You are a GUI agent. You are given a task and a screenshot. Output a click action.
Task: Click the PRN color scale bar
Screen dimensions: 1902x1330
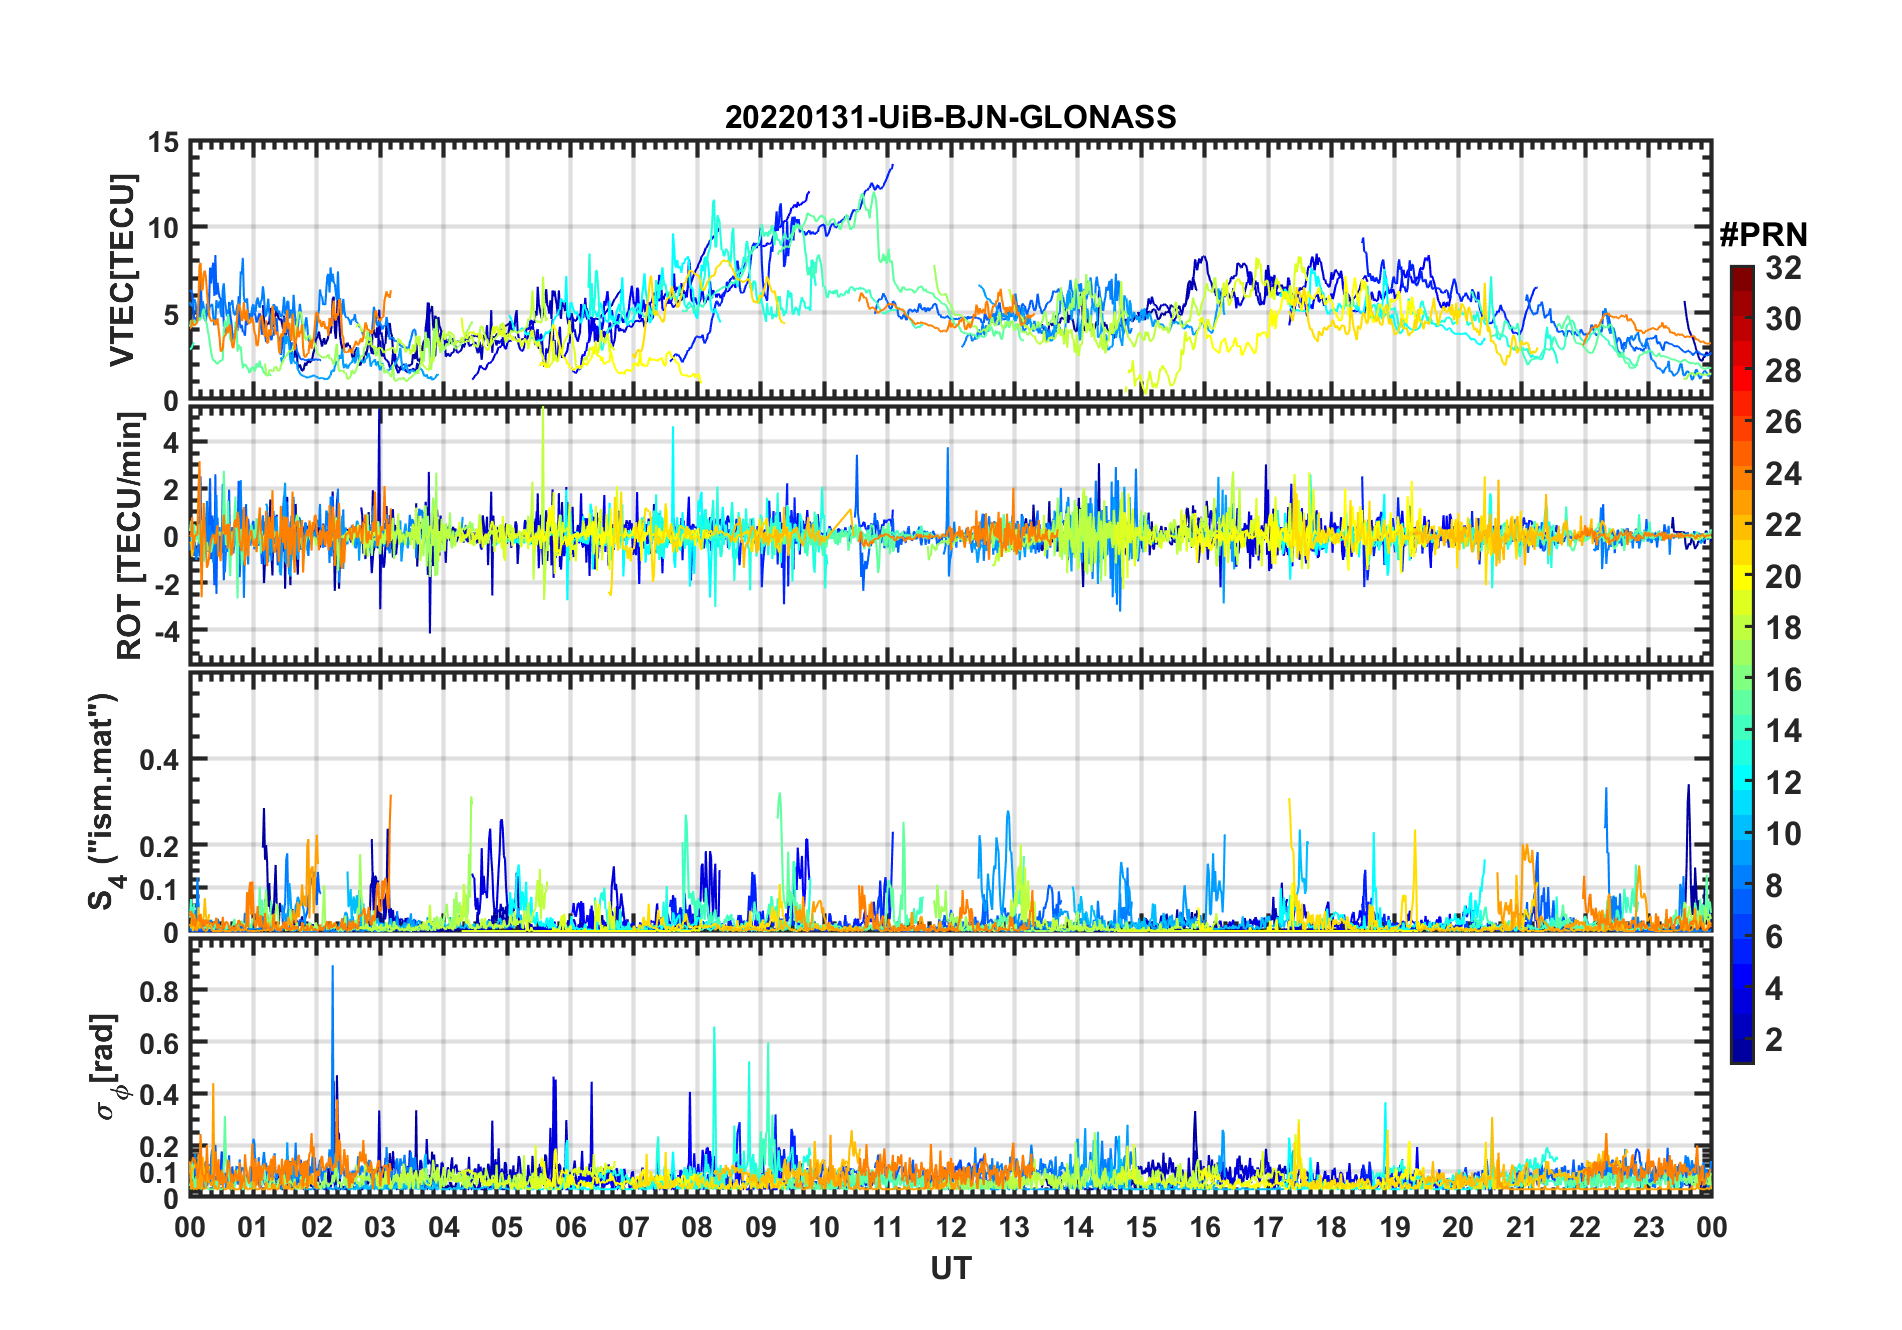tap(1741, 664)
